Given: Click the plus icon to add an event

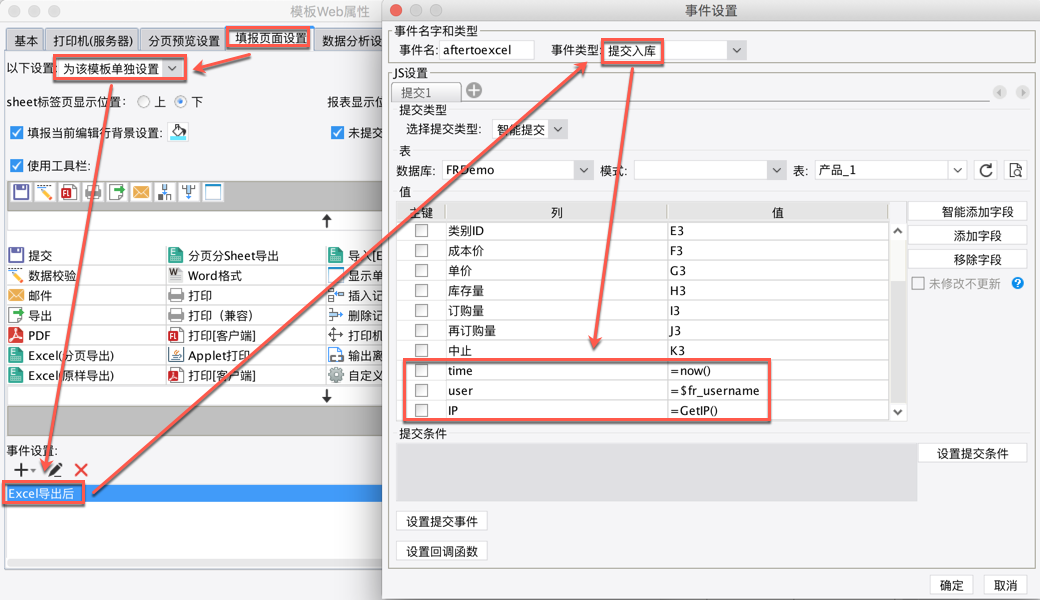Looking at the screenshot, I should (21, 469).
